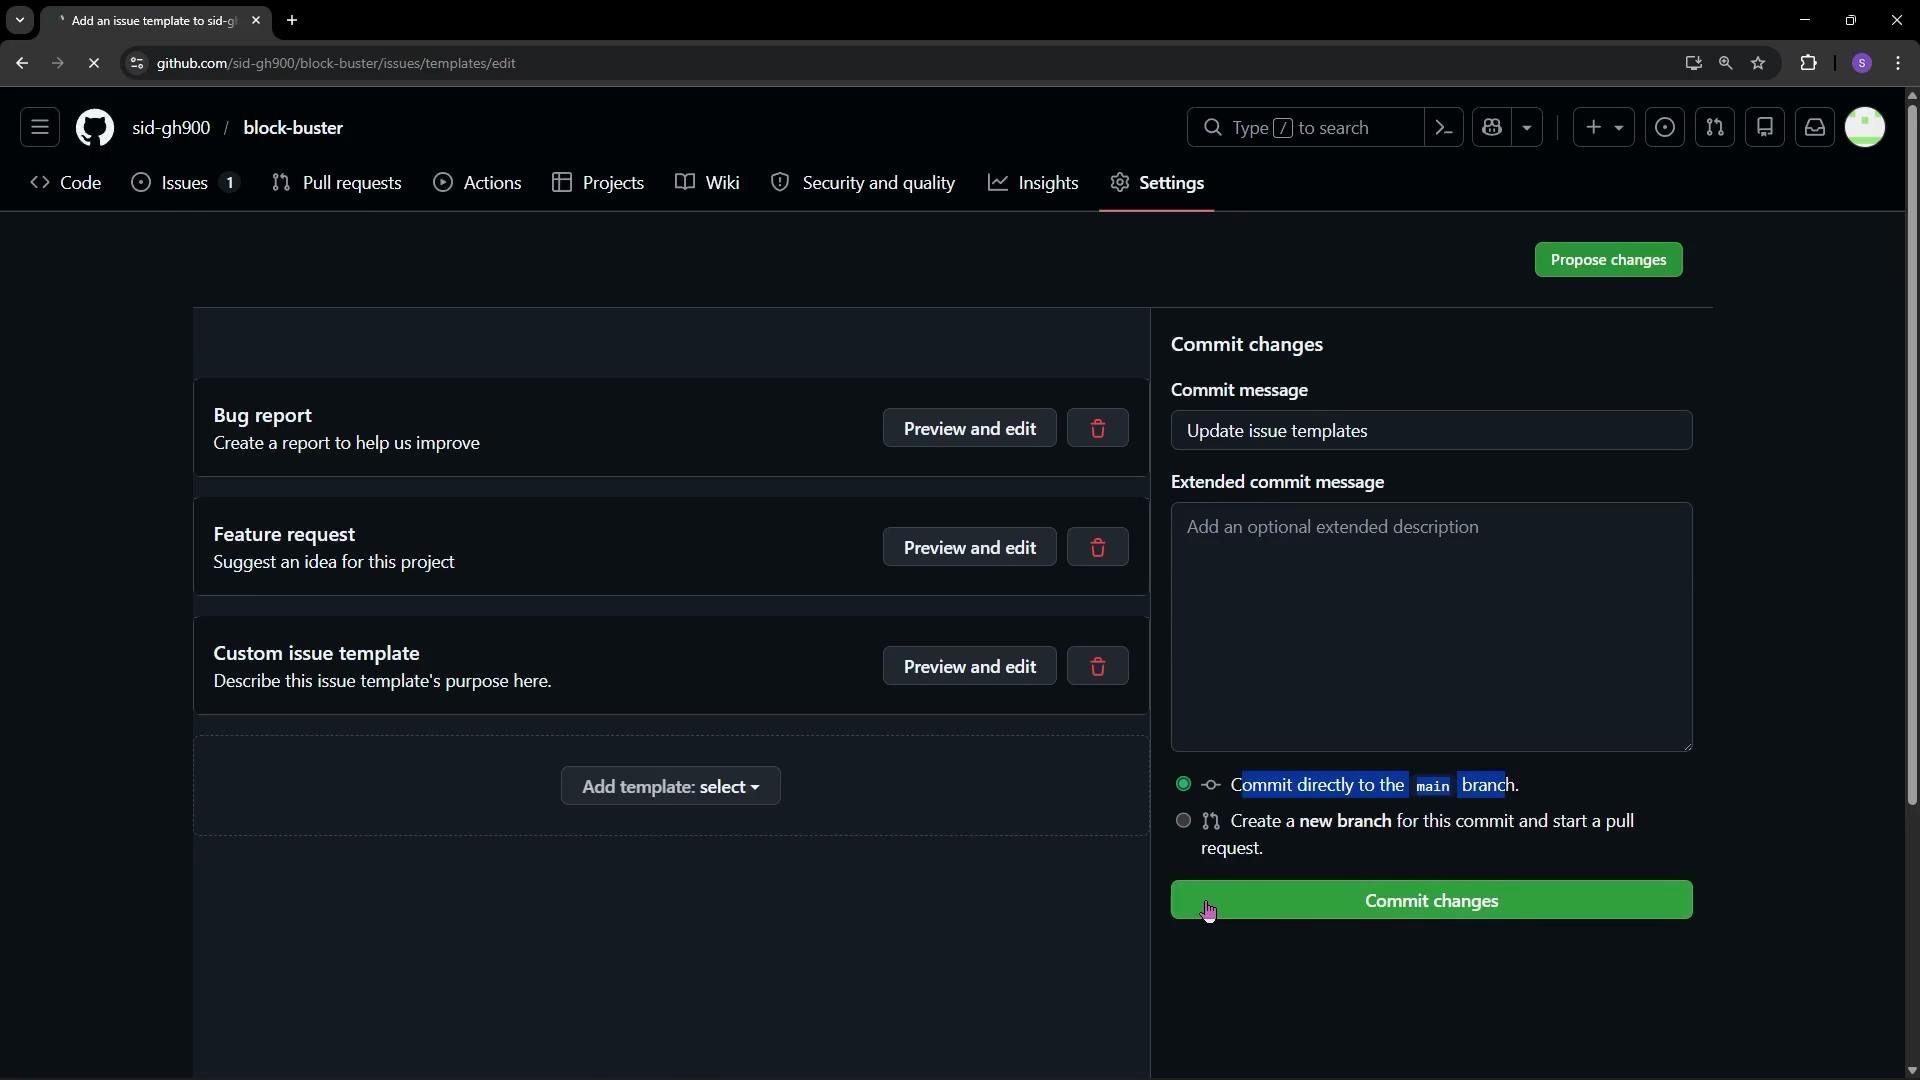Viewport: 1920px width, 1080px height.
Task: Open the Chrome profile icon
Action: pos(1862,63)
